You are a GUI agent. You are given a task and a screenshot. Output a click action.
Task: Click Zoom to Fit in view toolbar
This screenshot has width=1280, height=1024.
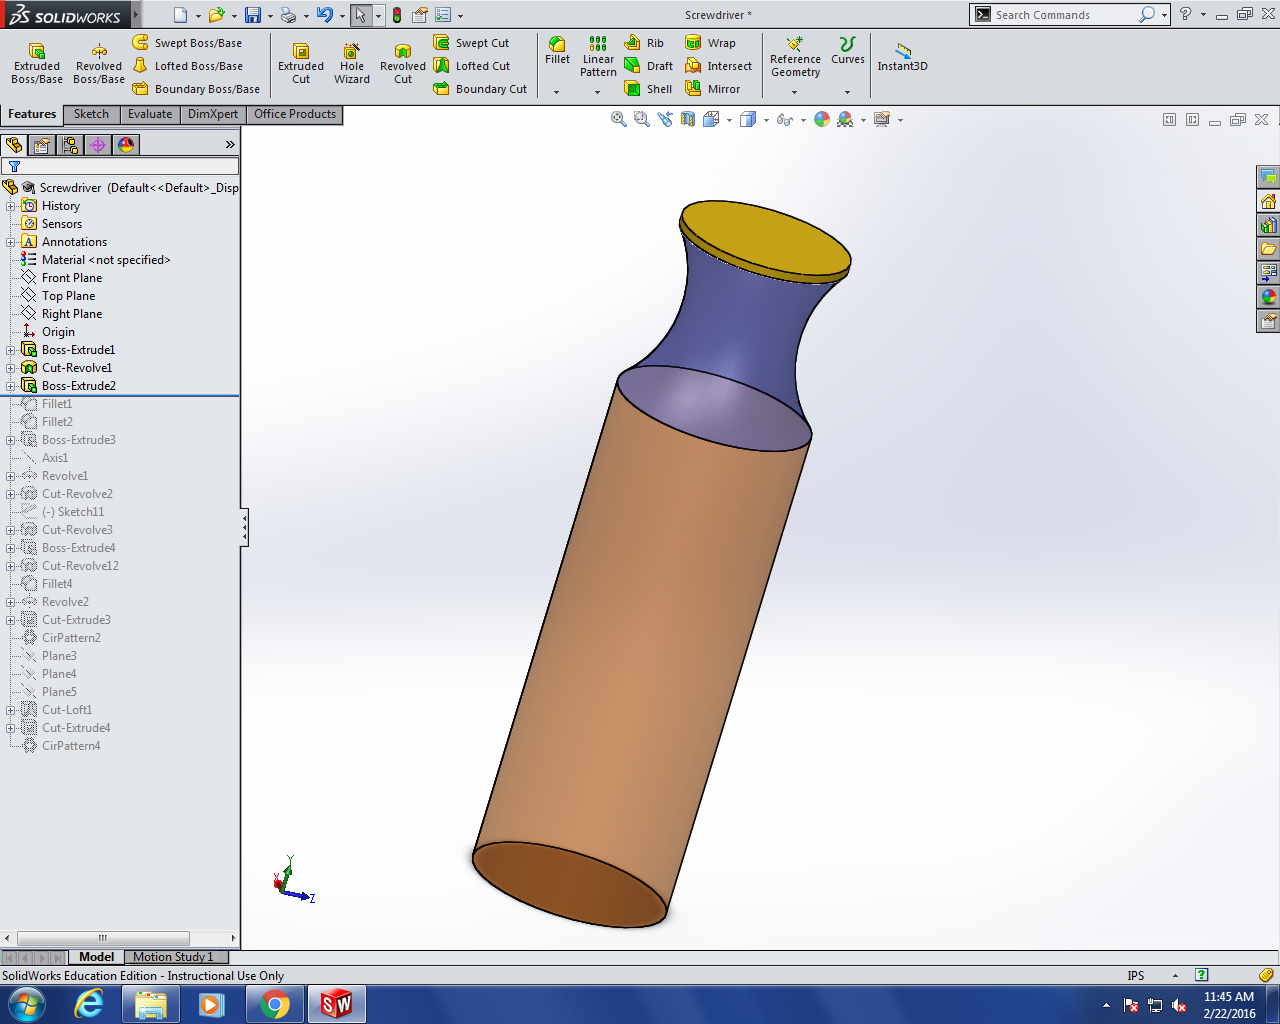click(619, 119)
